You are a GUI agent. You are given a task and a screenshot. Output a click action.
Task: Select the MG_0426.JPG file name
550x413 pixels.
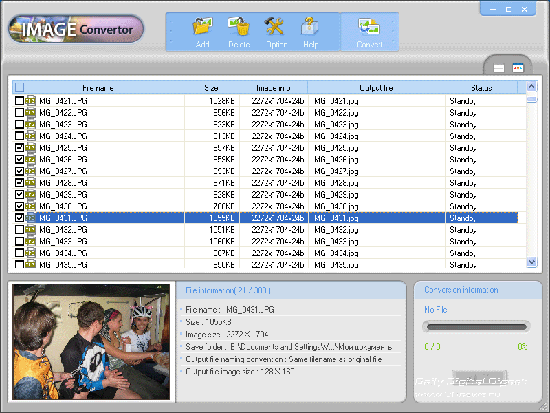(x=63, y=159)
